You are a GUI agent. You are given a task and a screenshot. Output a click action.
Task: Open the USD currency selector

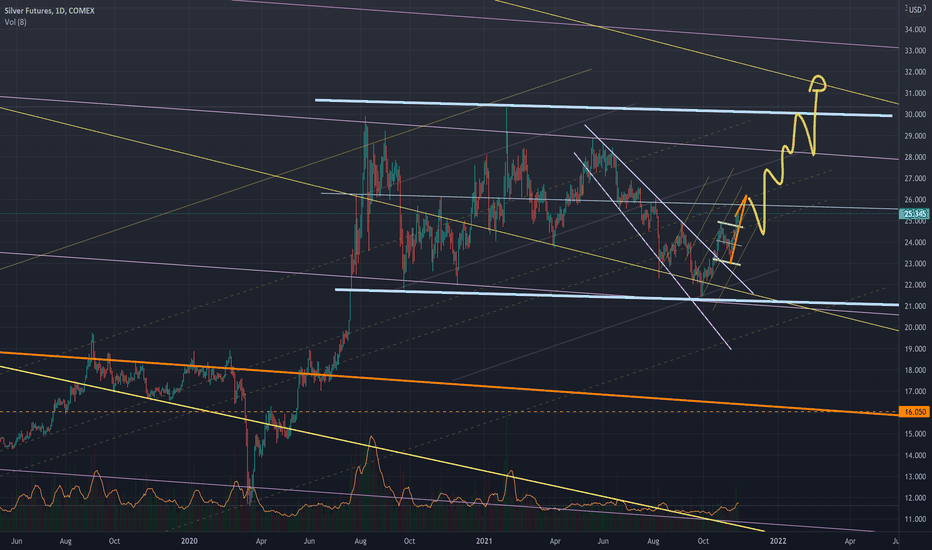(915, 10)
